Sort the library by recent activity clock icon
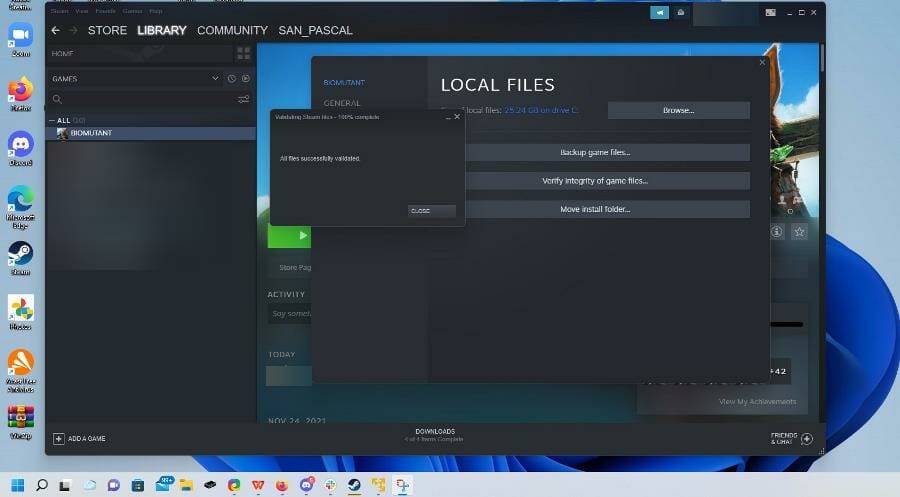The height and width of the screenshot is (497, 900). pos(231,79)
